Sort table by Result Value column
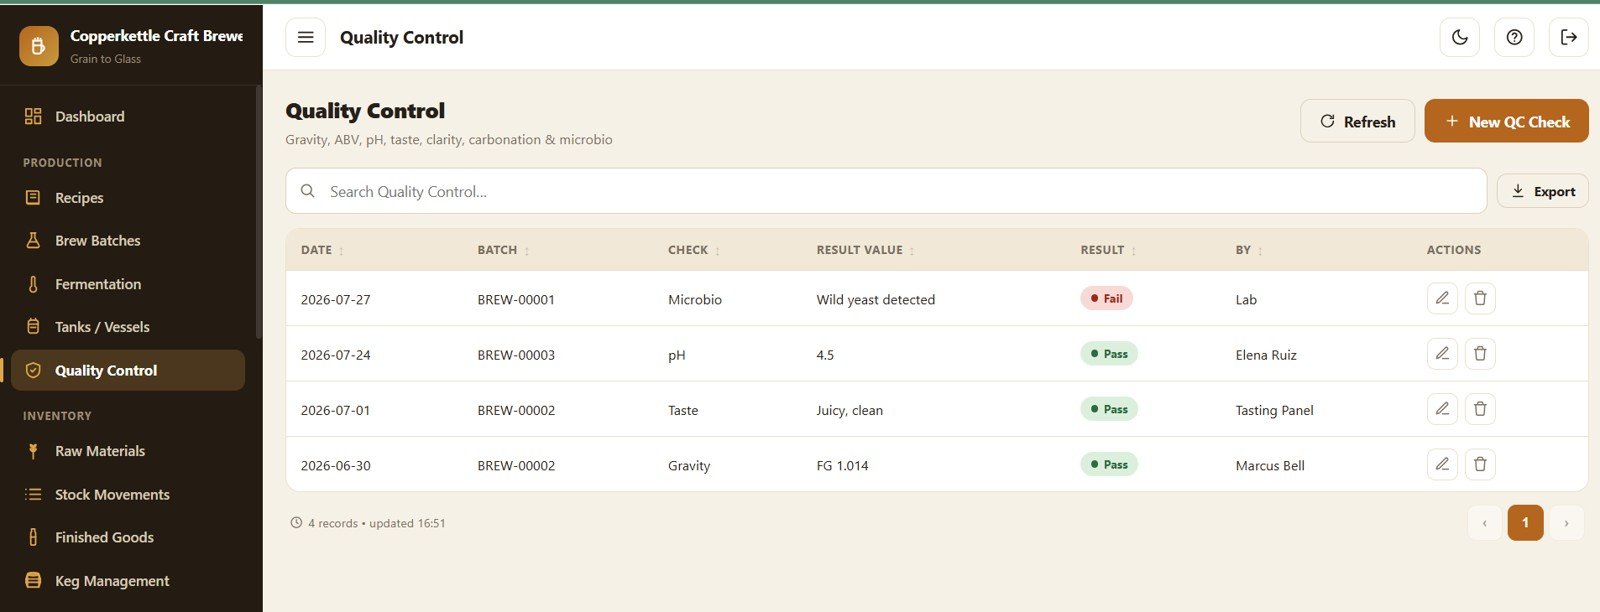The image size is (1600, 612). pyautogui.click(x=866, y=250)
